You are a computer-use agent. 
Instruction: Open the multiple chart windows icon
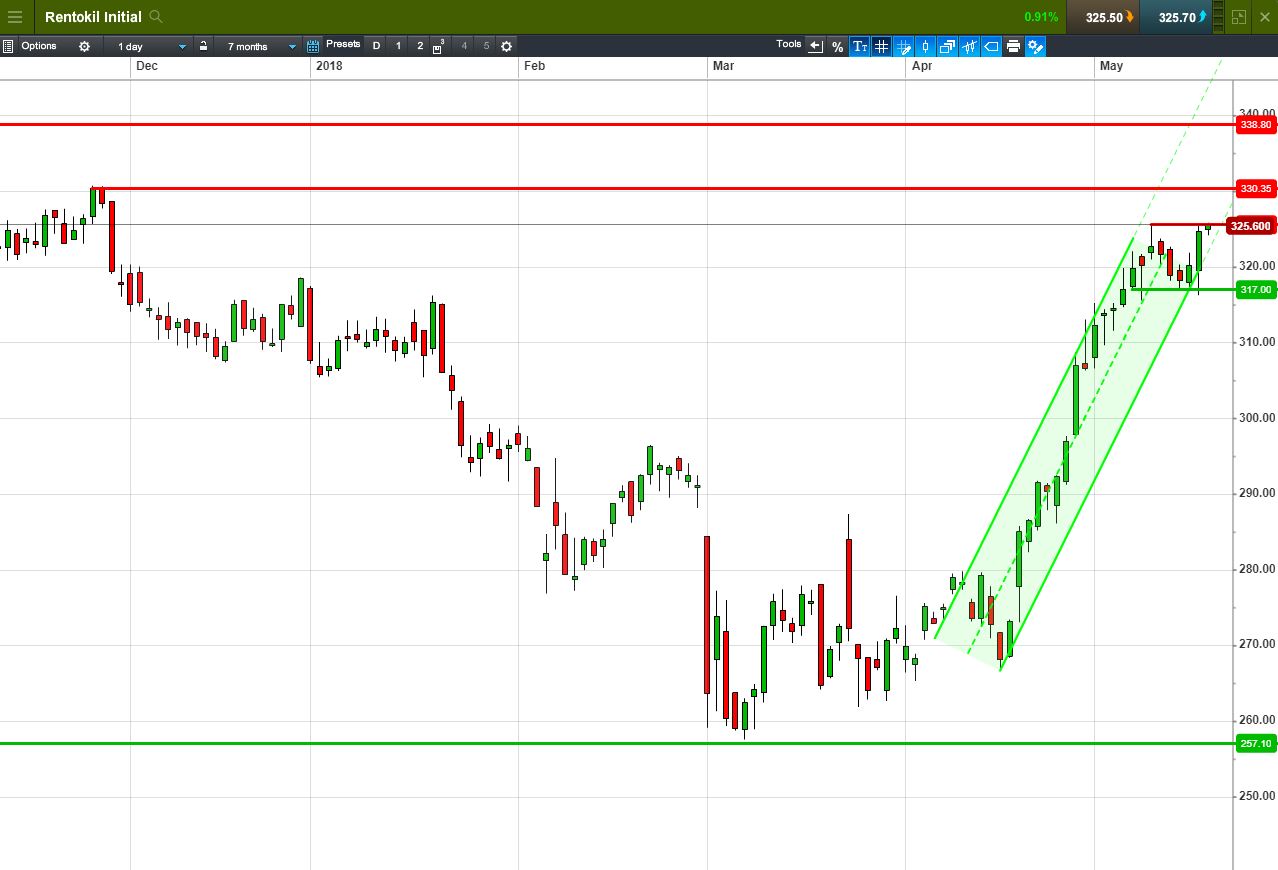coord(947,46)
